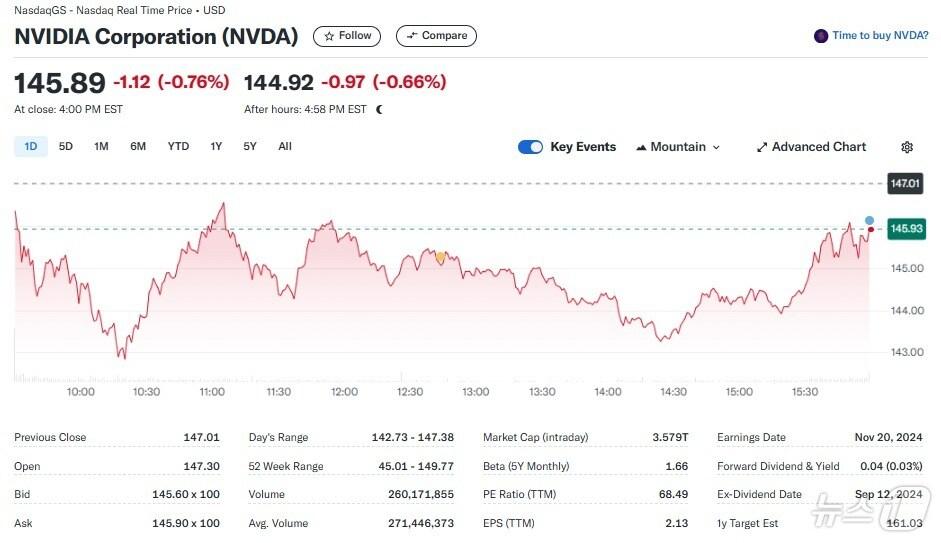Click the yellow key event marker on chart
The height and width of the screenshot is (543, 941).
coord(440,257)
